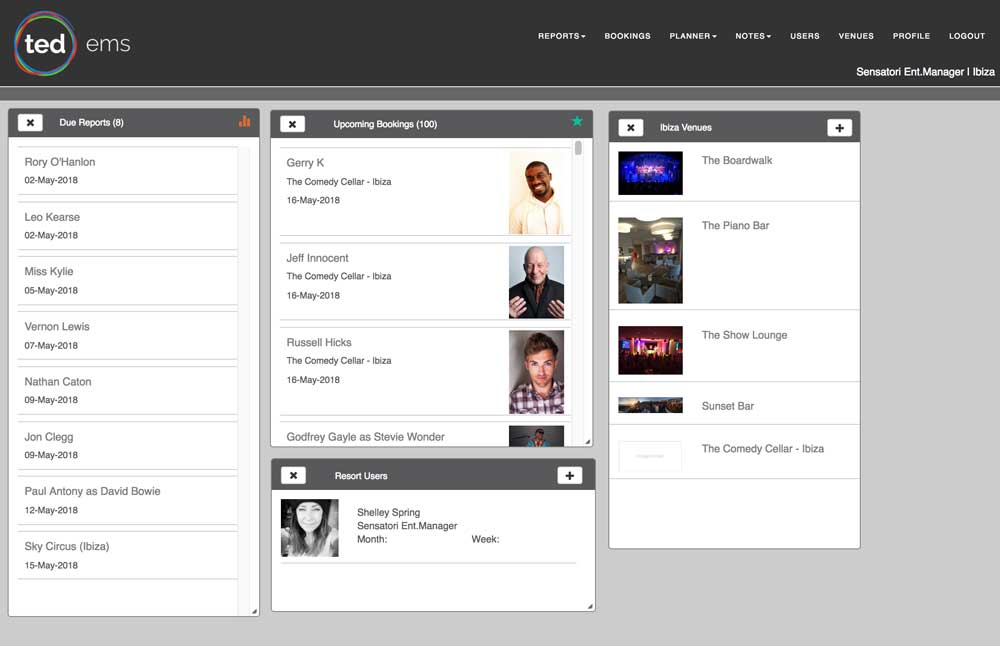Click the ted ems logo
1000x646 pixels.
(72, 44)
